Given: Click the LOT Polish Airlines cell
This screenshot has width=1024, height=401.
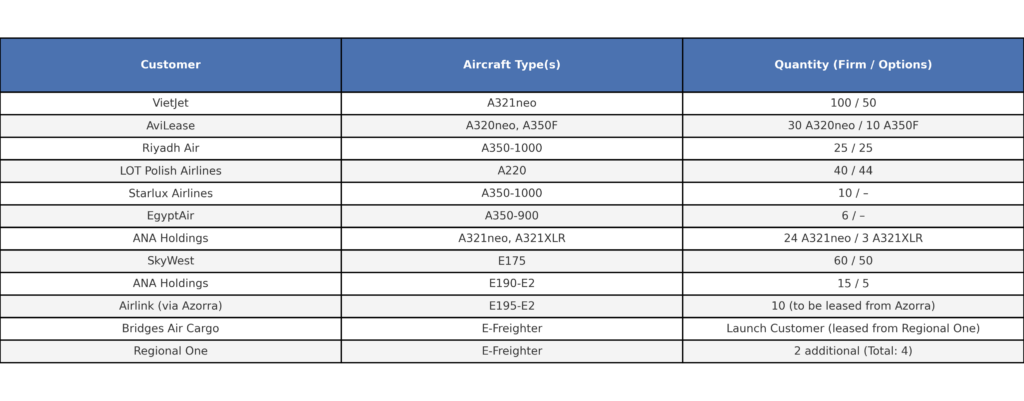Looking at the screenshot, I should click(x=170, y=171).
